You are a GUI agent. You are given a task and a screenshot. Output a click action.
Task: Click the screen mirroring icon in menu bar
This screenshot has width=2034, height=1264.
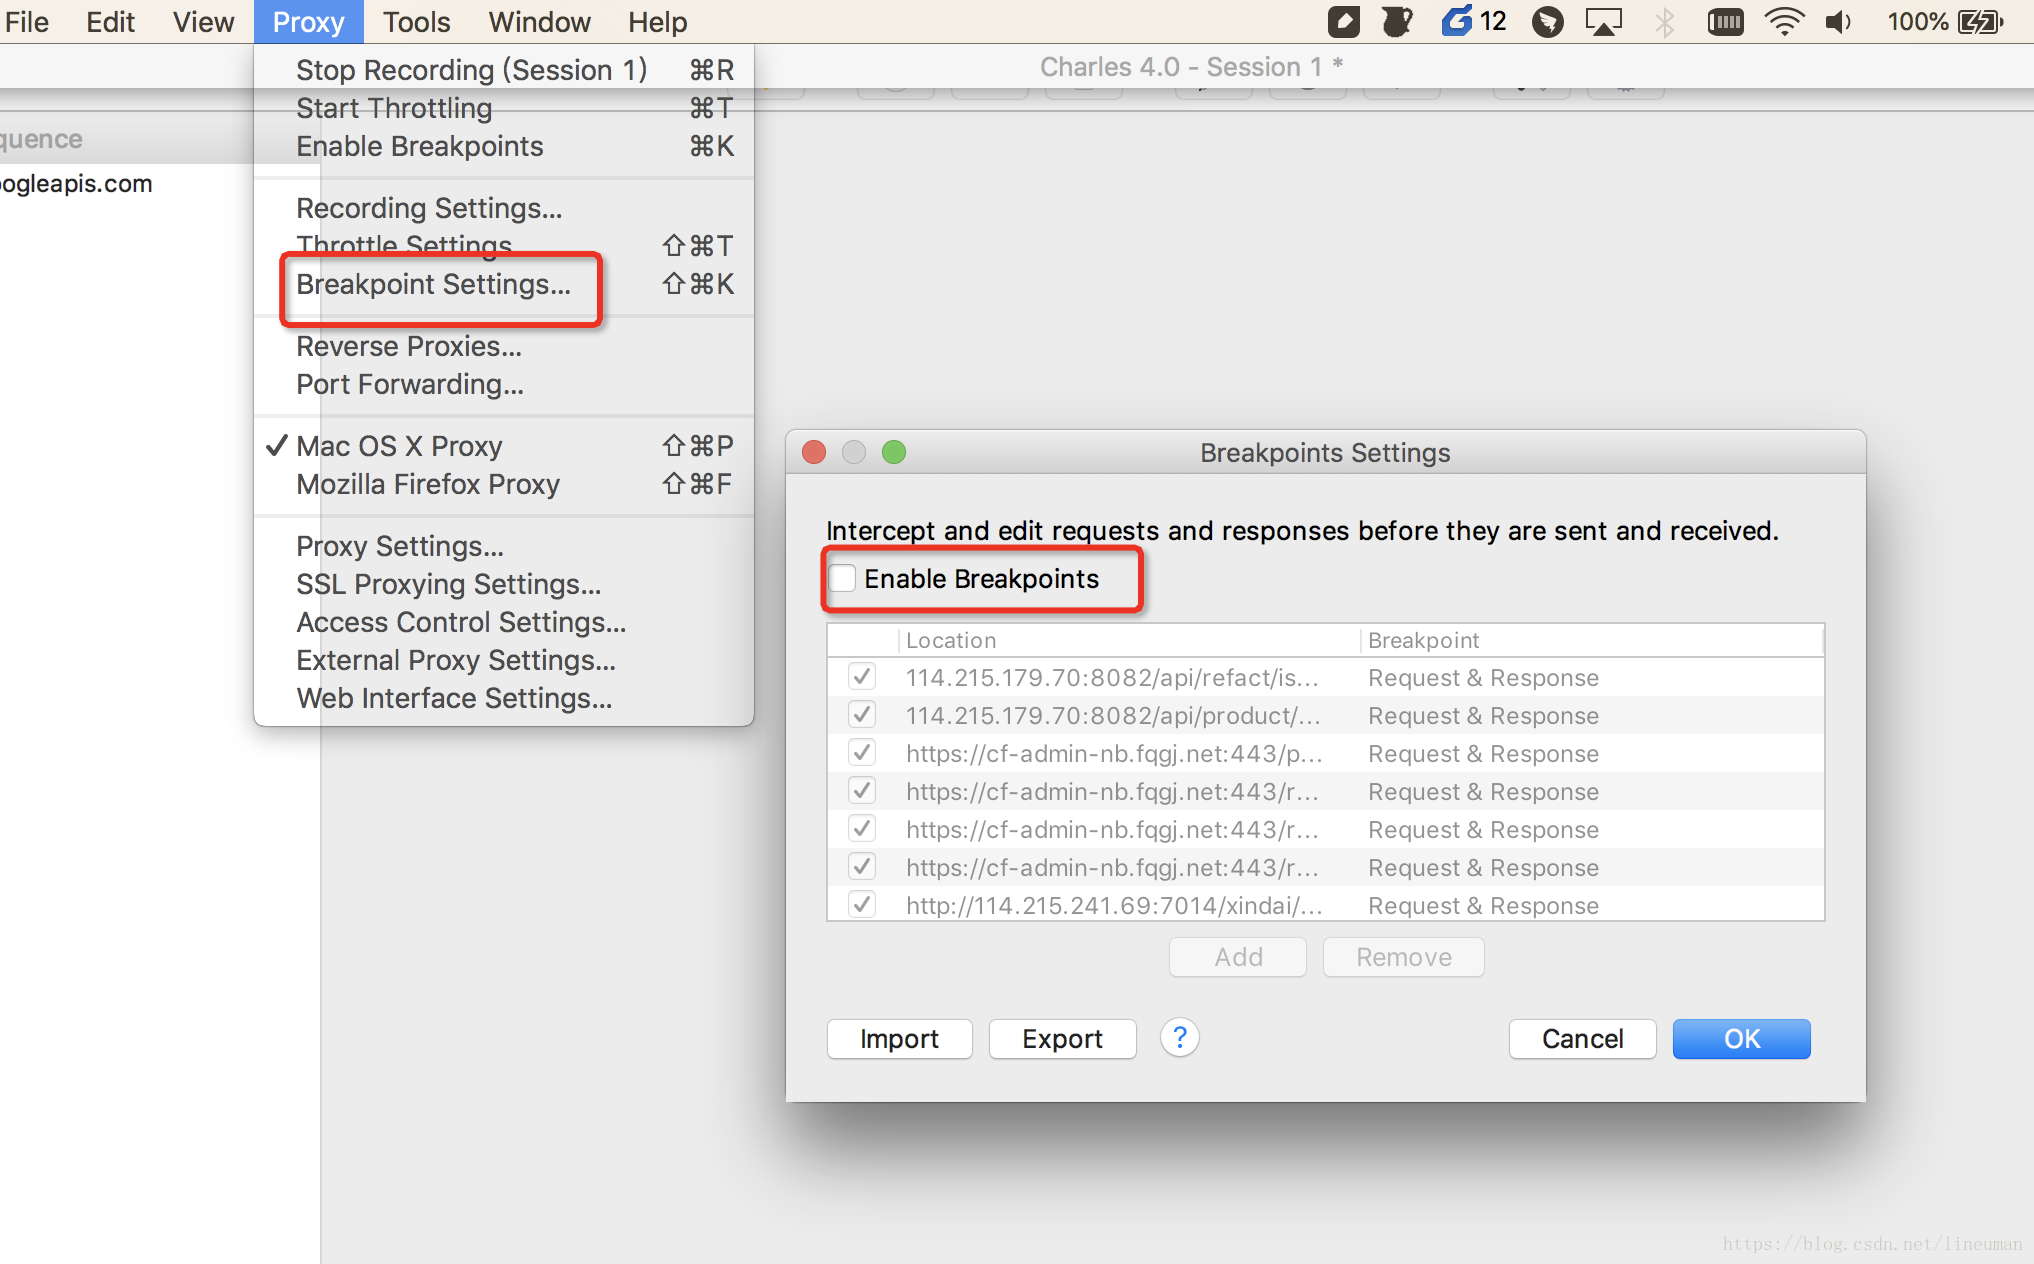1602,22
